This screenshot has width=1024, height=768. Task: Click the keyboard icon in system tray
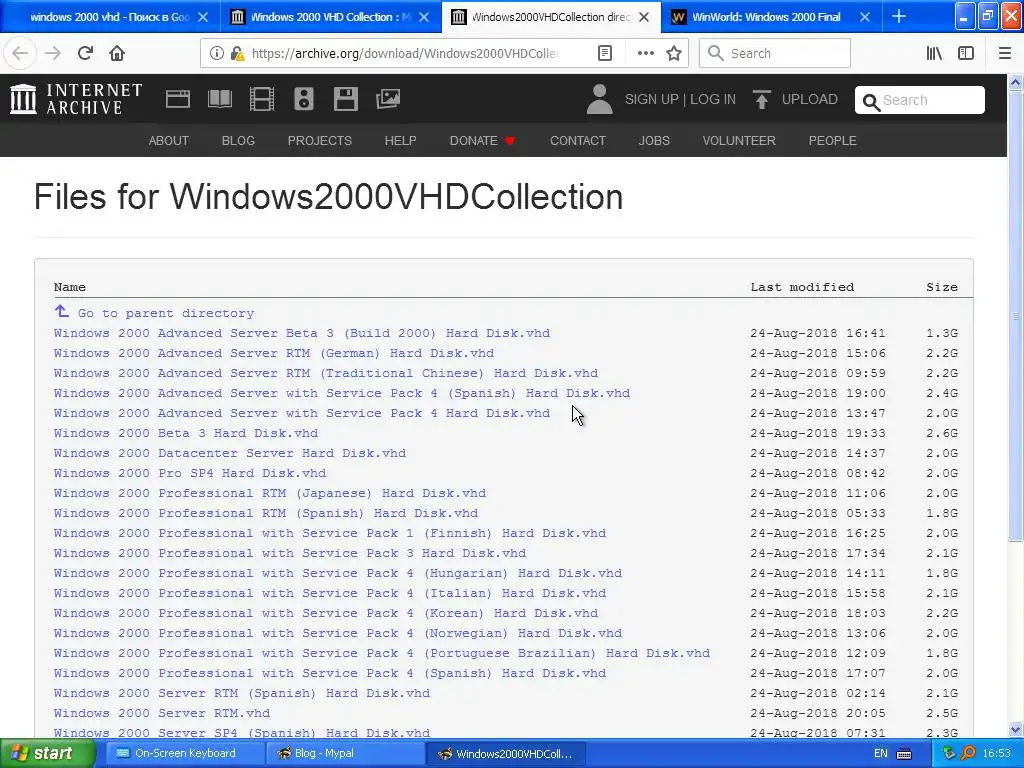[x=904, y=754]
